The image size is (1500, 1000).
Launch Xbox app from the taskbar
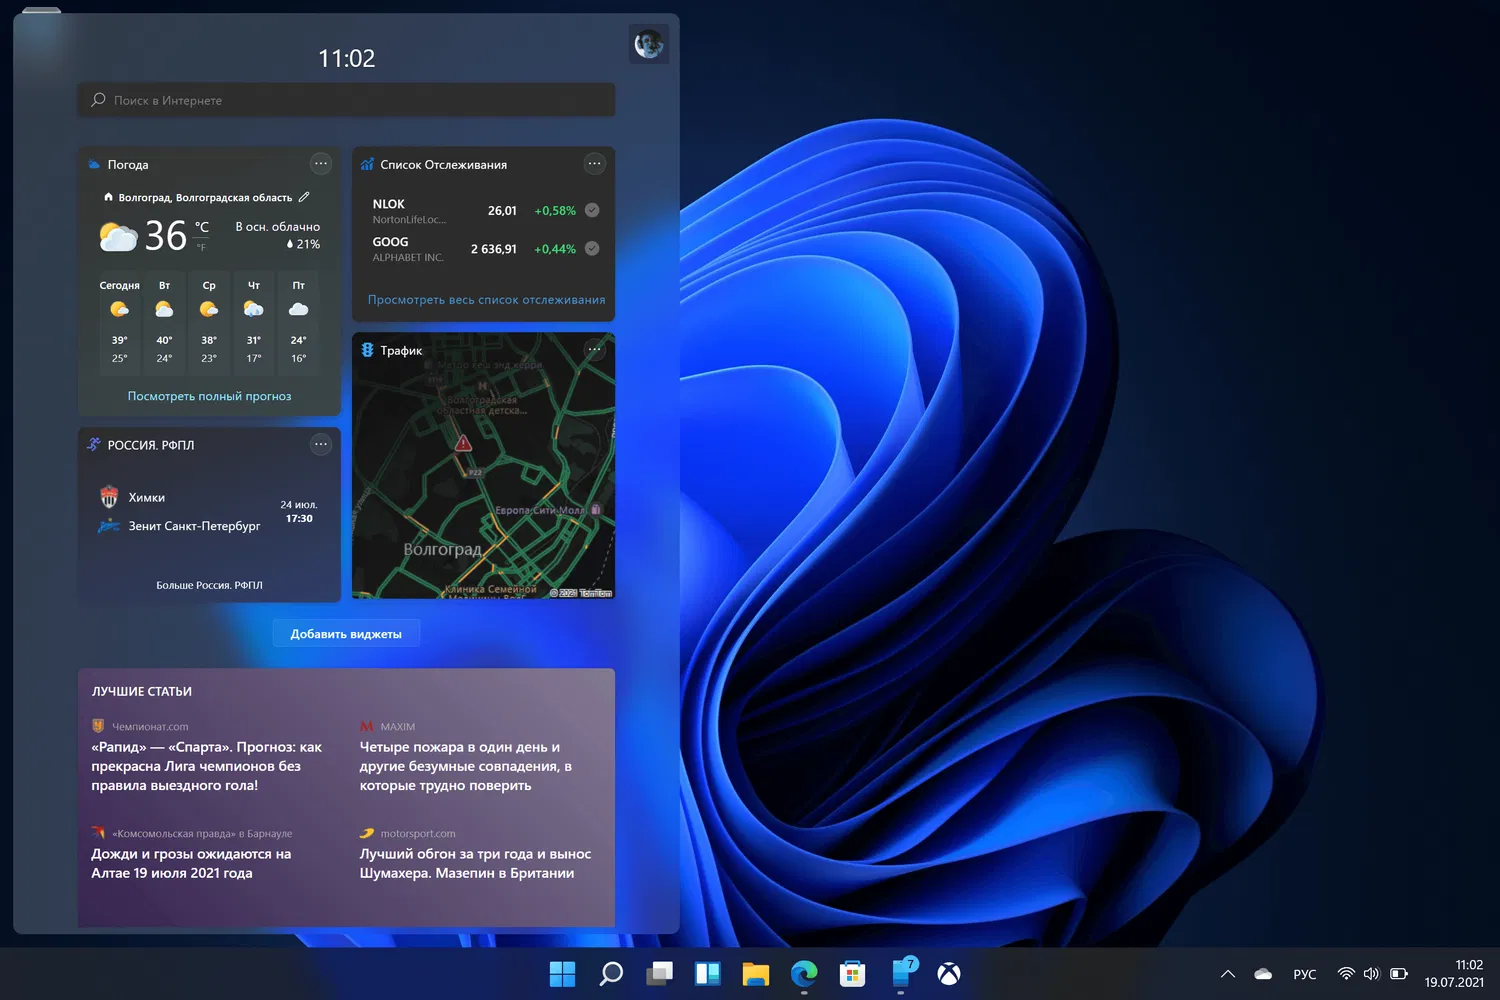[949, 974]
